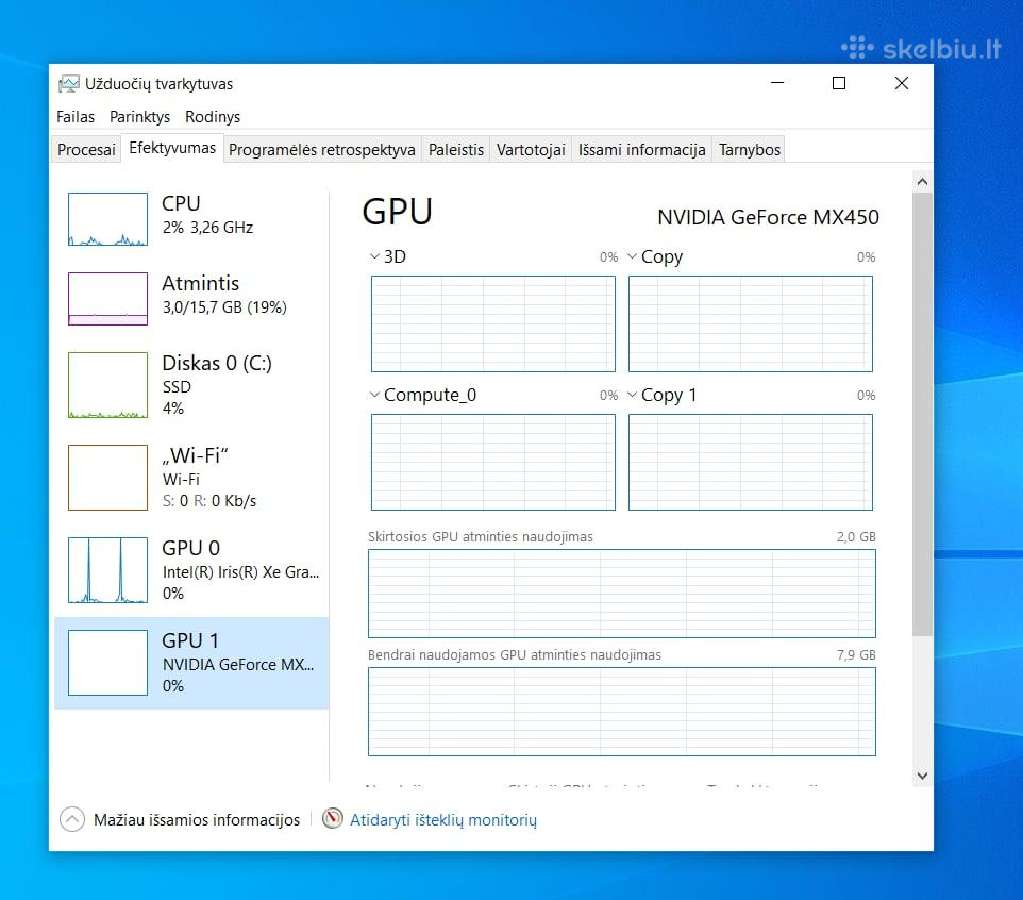
Task: Open the Failas menu
Action: pos(76,117)
